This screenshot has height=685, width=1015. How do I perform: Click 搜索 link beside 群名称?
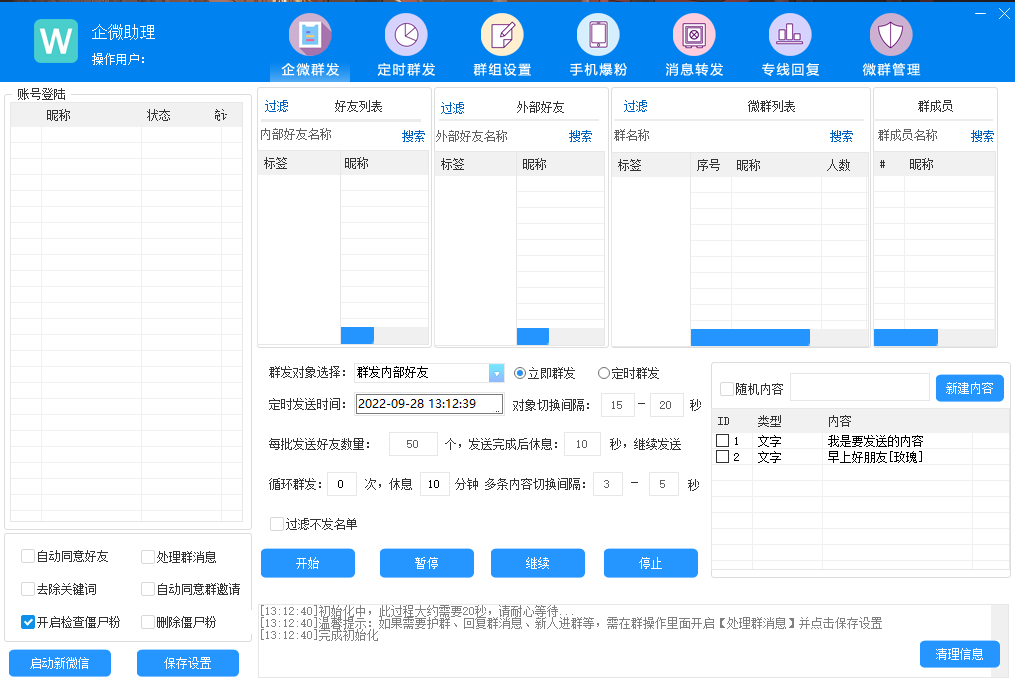[x=841, y=136]
